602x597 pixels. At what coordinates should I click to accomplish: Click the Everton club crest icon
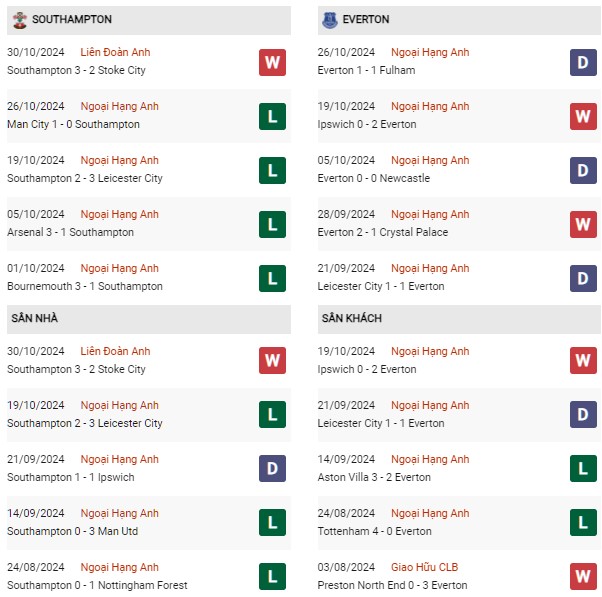pyautogui.click(x=330, y=20)
